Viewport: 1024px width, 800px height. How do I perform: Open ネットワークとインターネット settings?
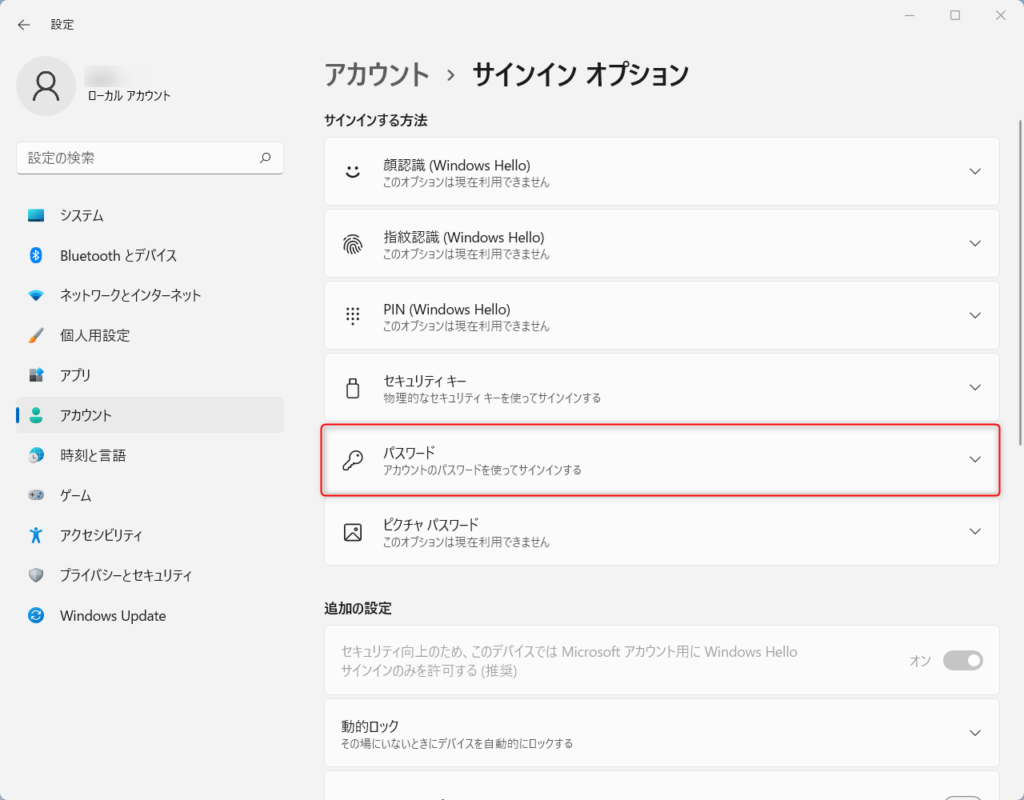150,295
